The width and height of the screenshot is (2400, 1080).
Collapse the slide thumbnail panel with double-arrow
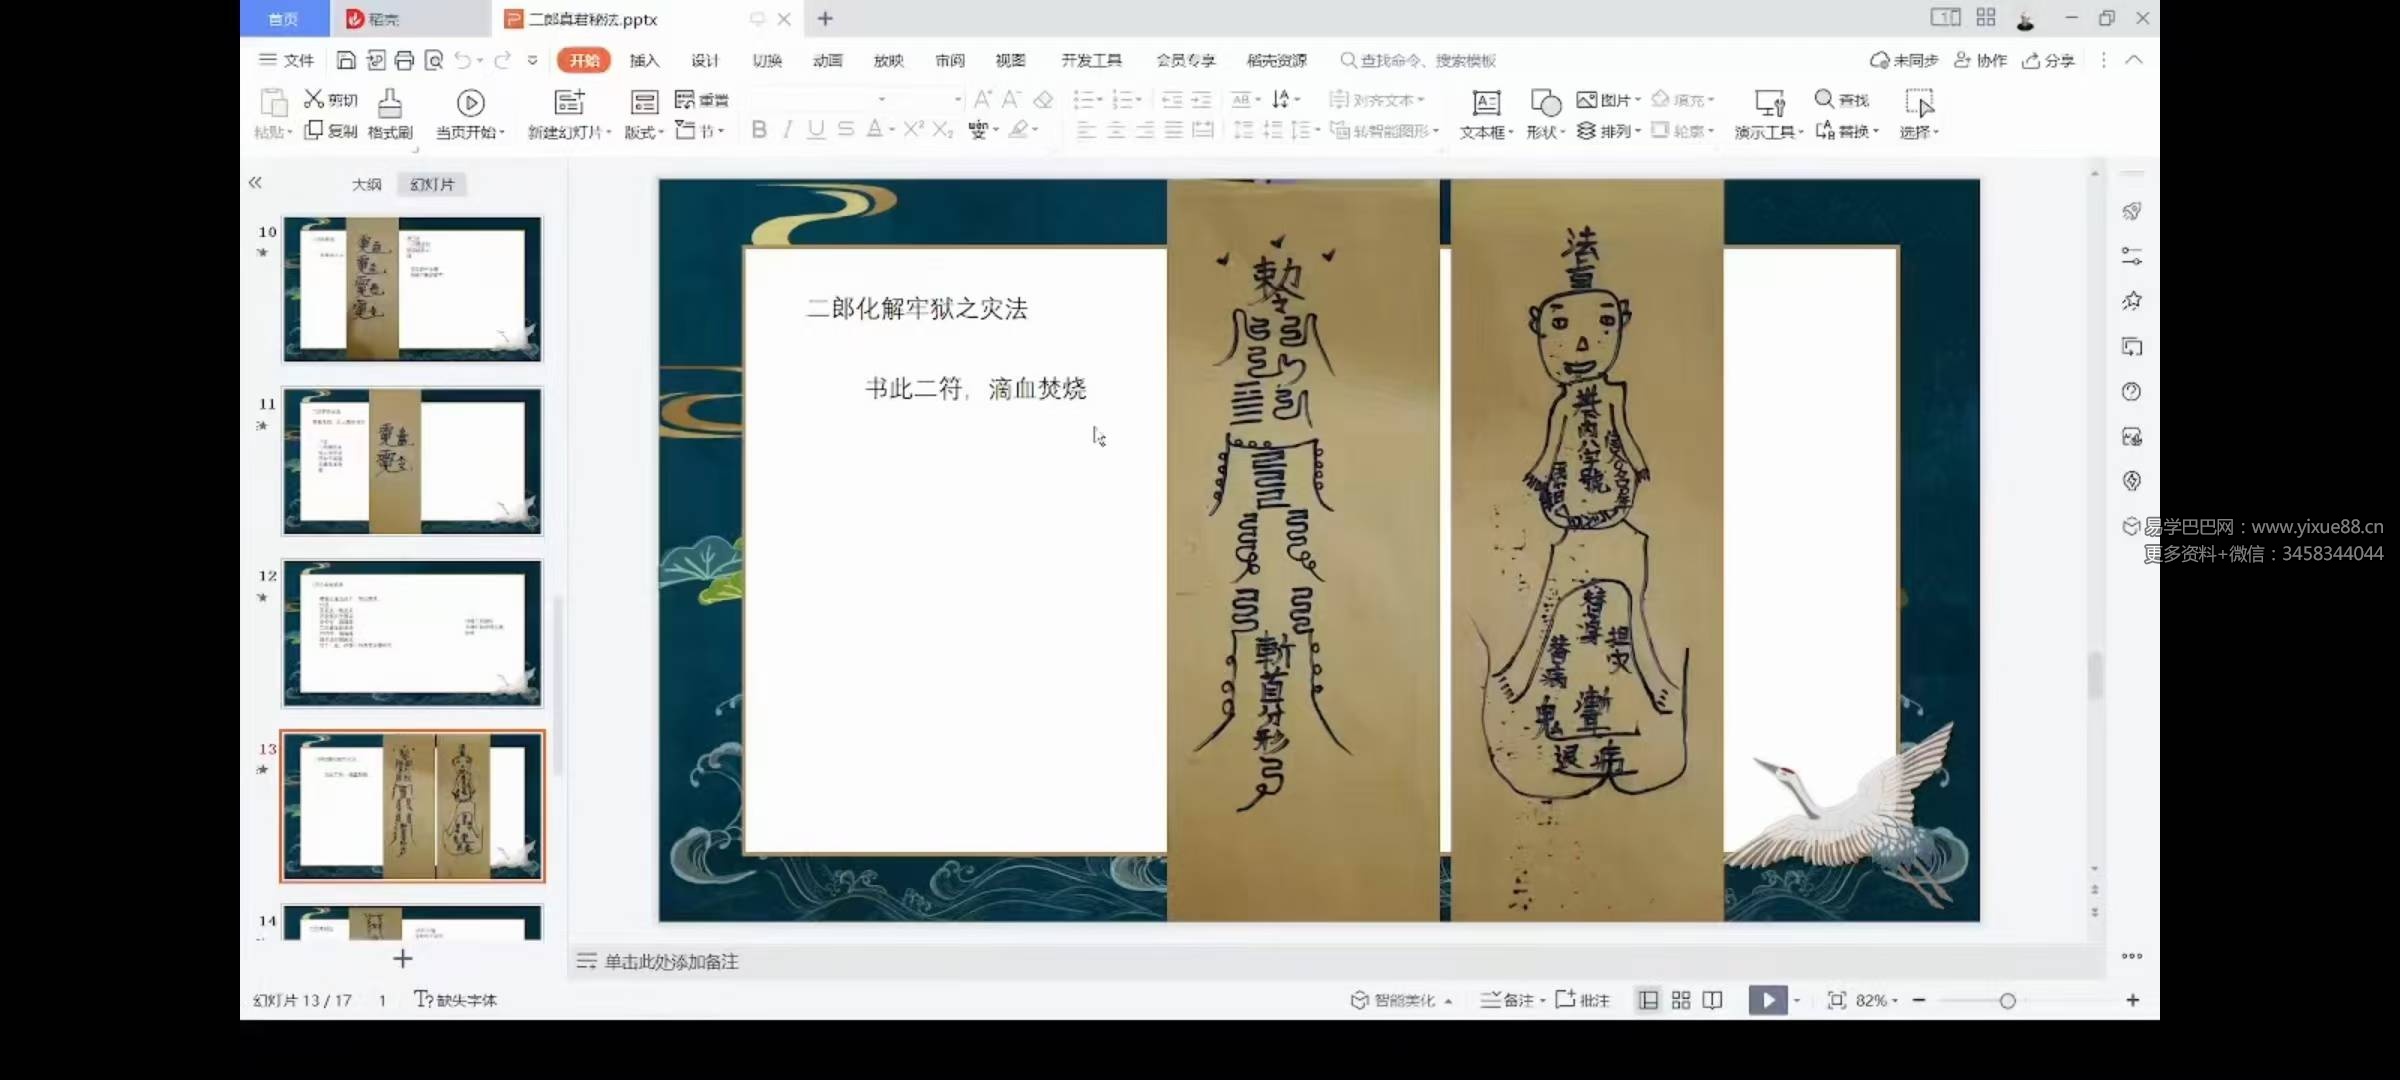click(256, 183)
